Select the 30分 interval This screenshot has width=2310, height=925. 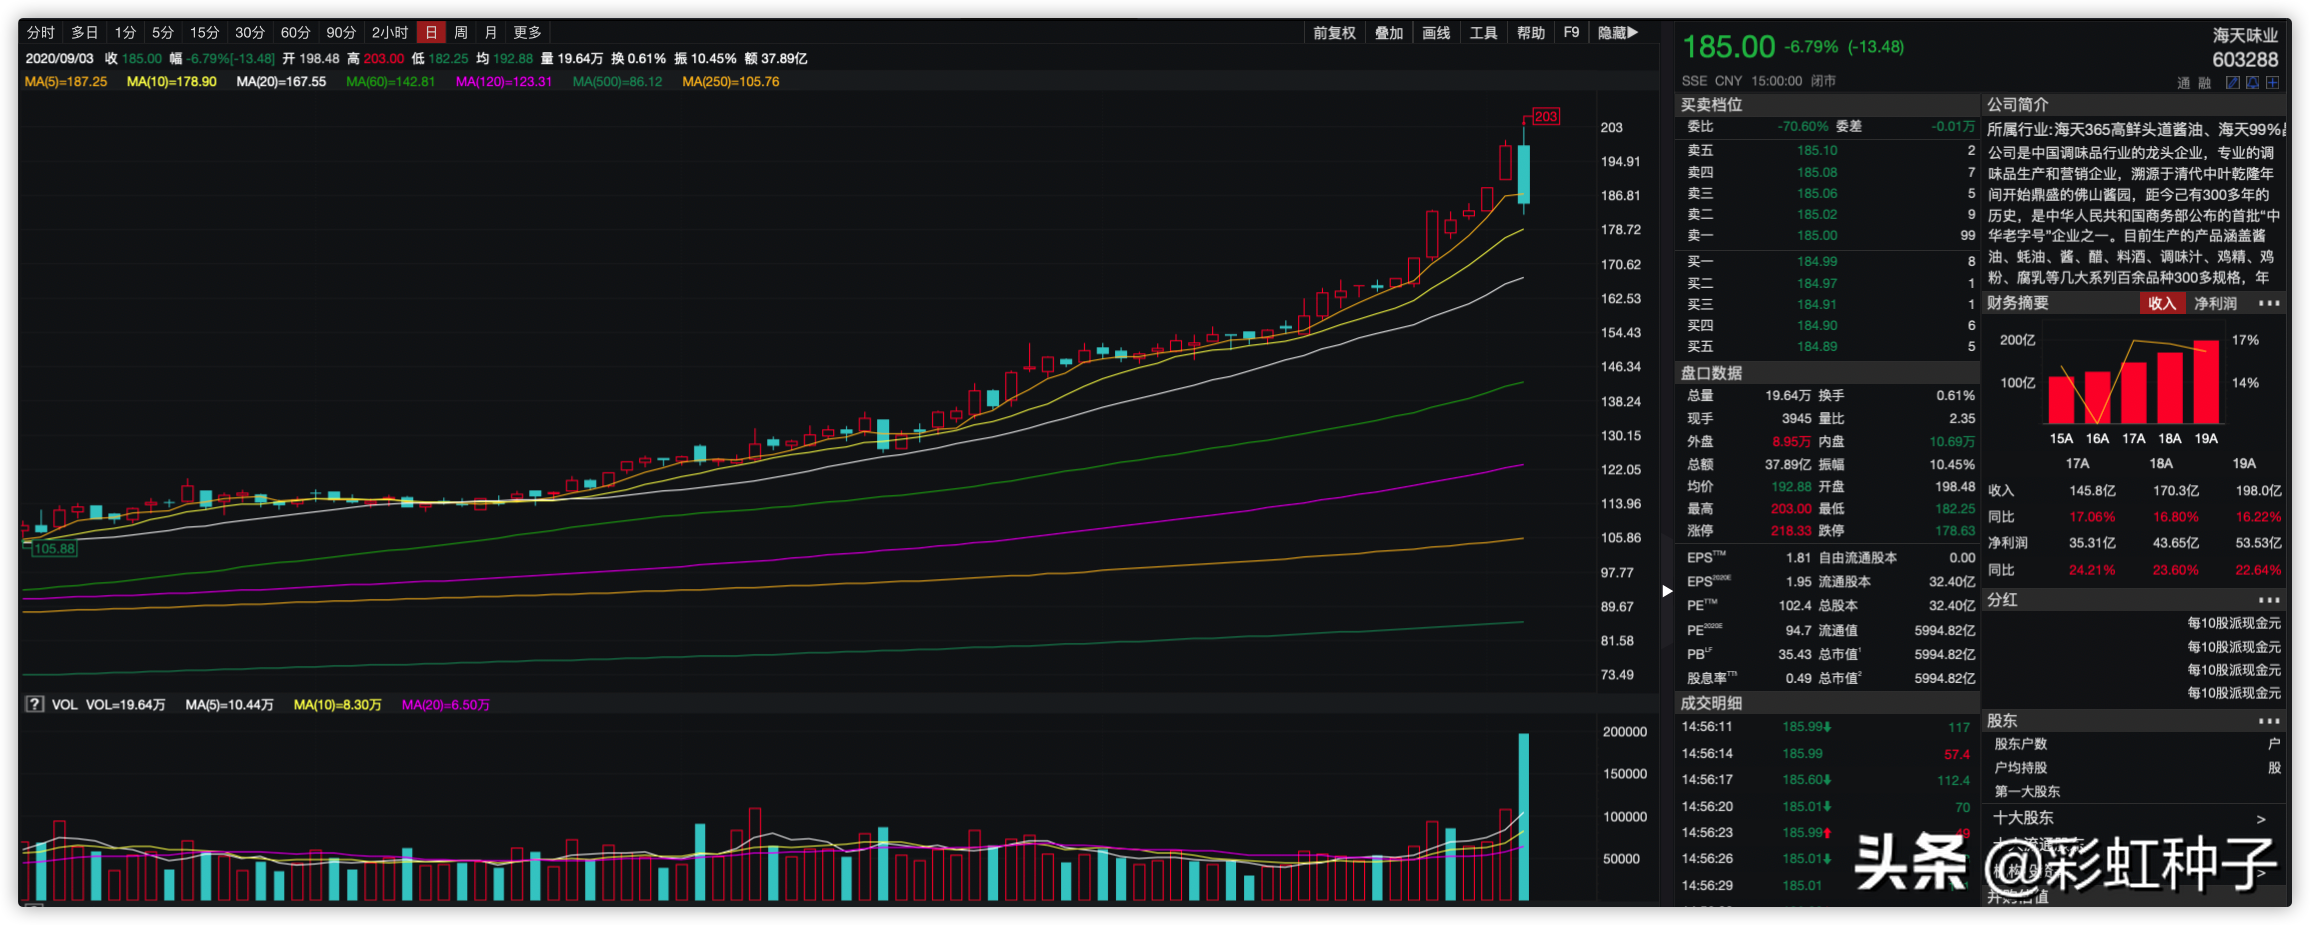pos(250,33)
